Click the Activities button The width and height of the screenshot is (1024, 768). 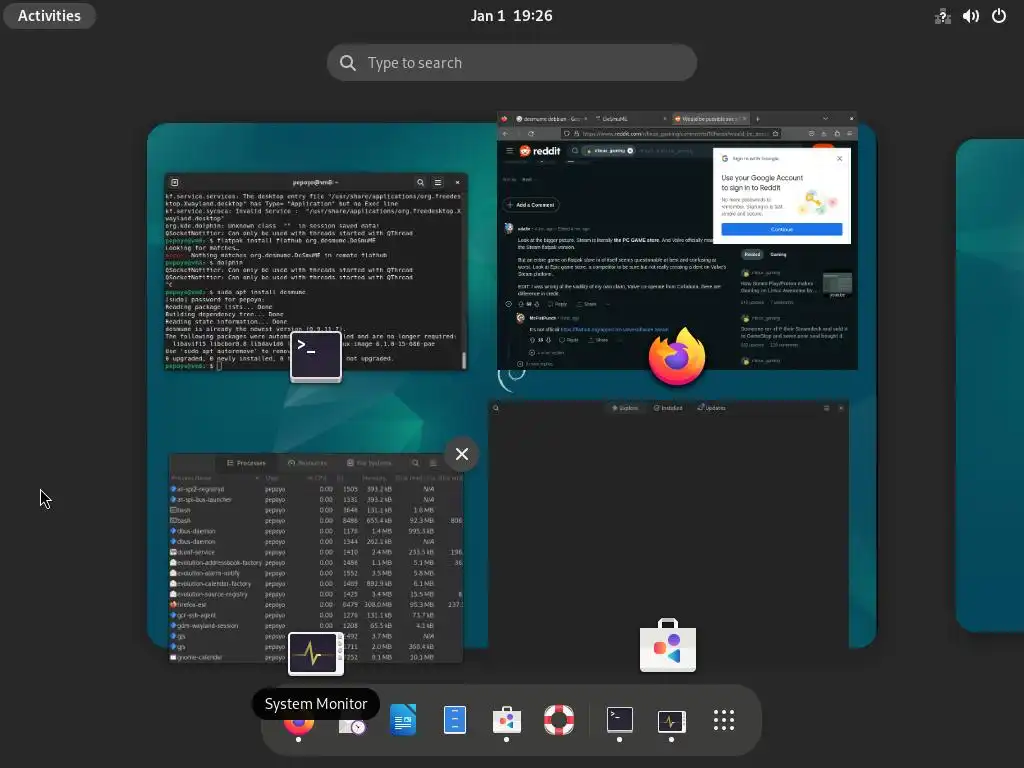click(x=49, y=16)
